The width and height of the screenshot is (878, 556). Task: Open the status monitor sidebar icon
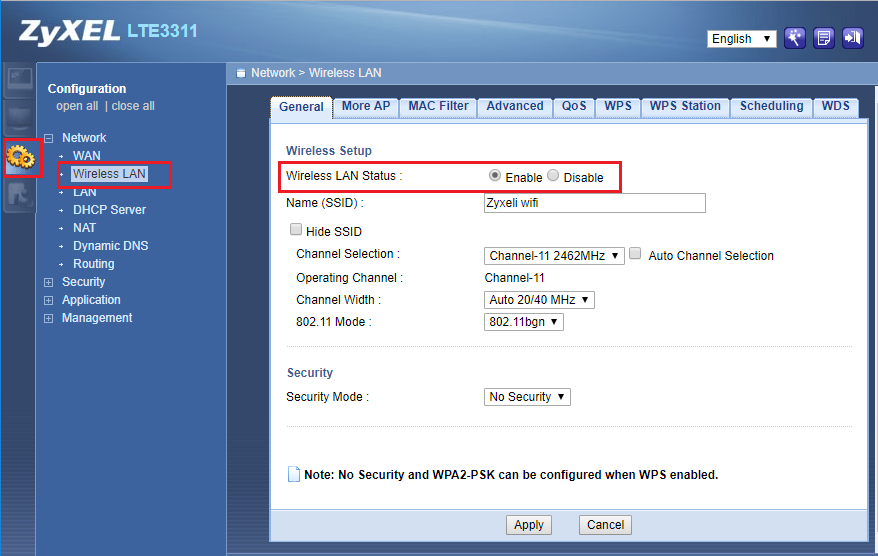19,80
